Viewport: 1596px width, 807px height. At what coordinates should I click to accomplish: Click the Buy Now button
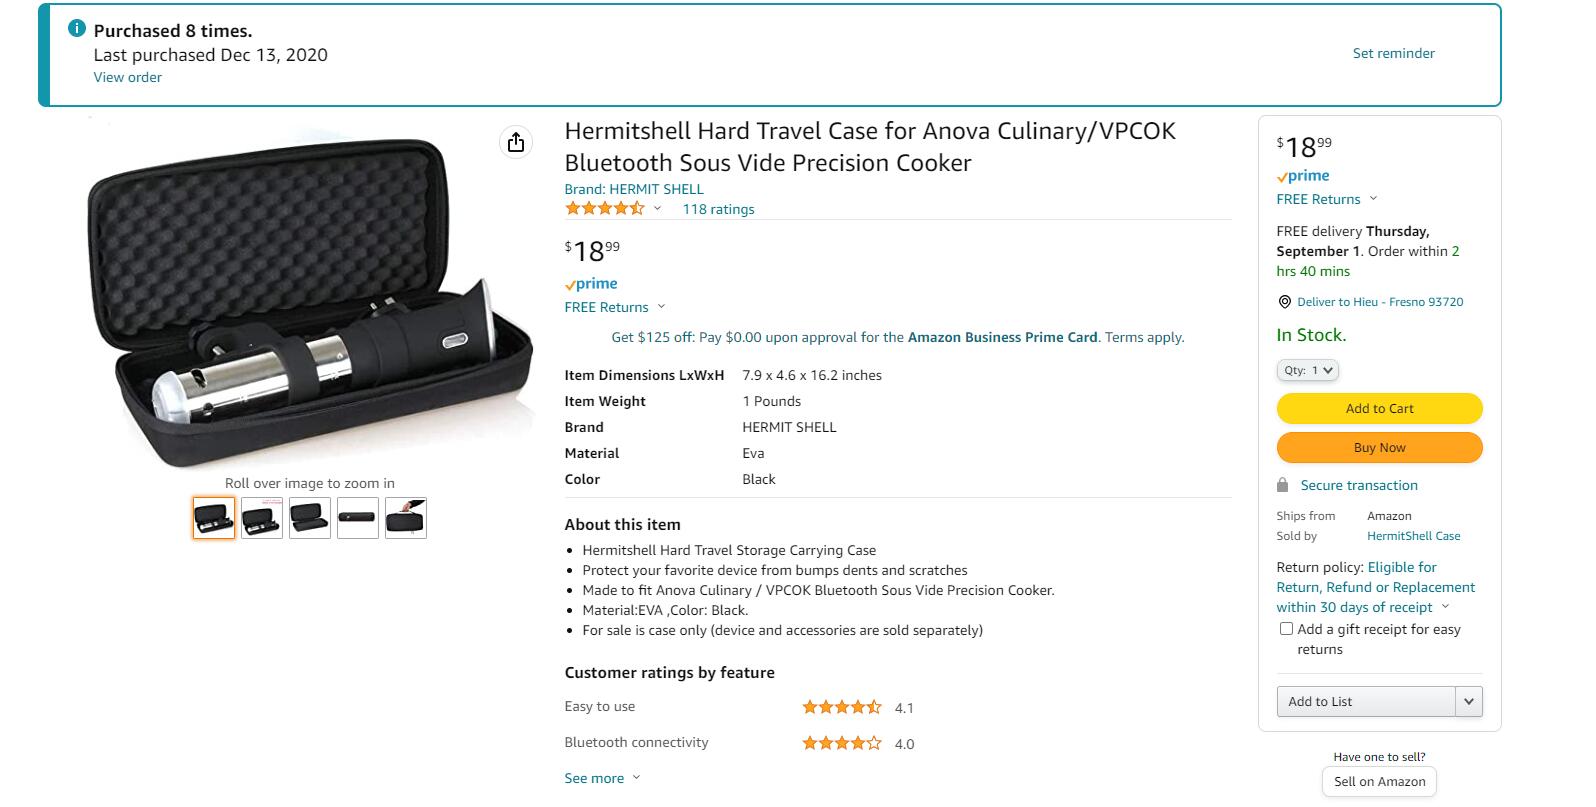(x=1379, y=447)
